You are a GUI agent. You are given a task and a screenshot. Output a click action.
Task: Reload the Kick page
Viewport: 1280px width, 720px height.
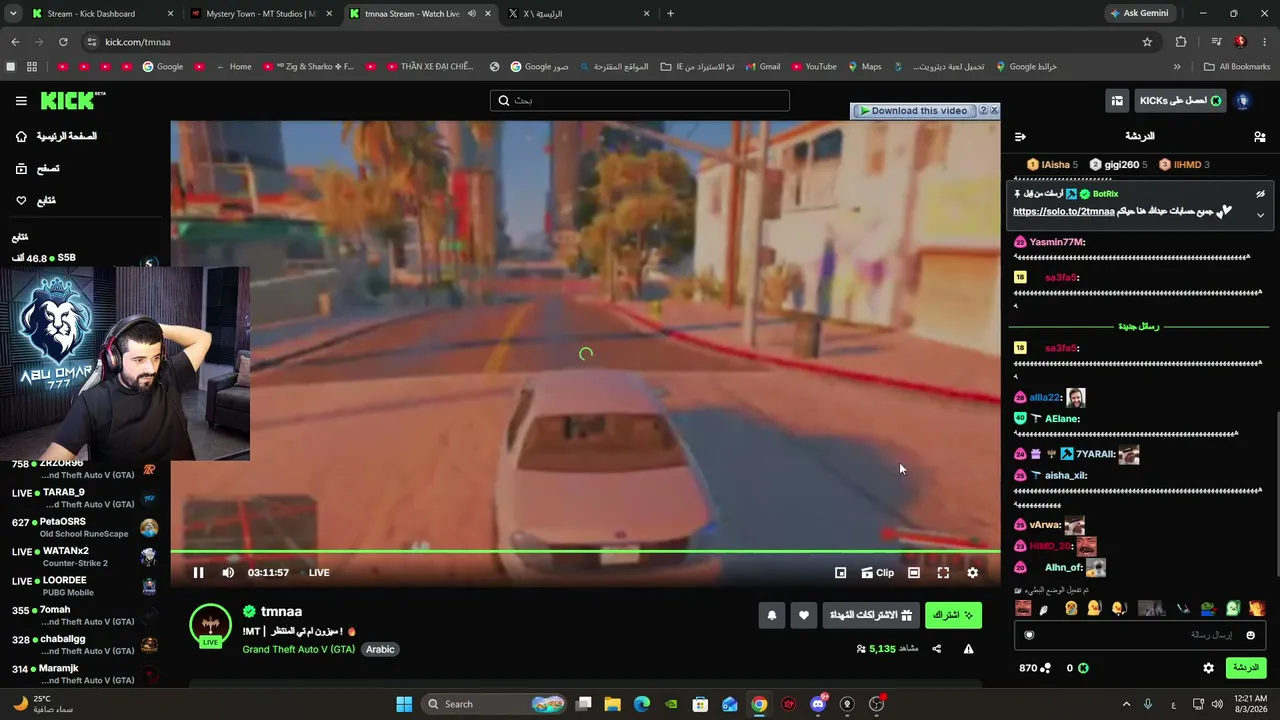(63, 42)
